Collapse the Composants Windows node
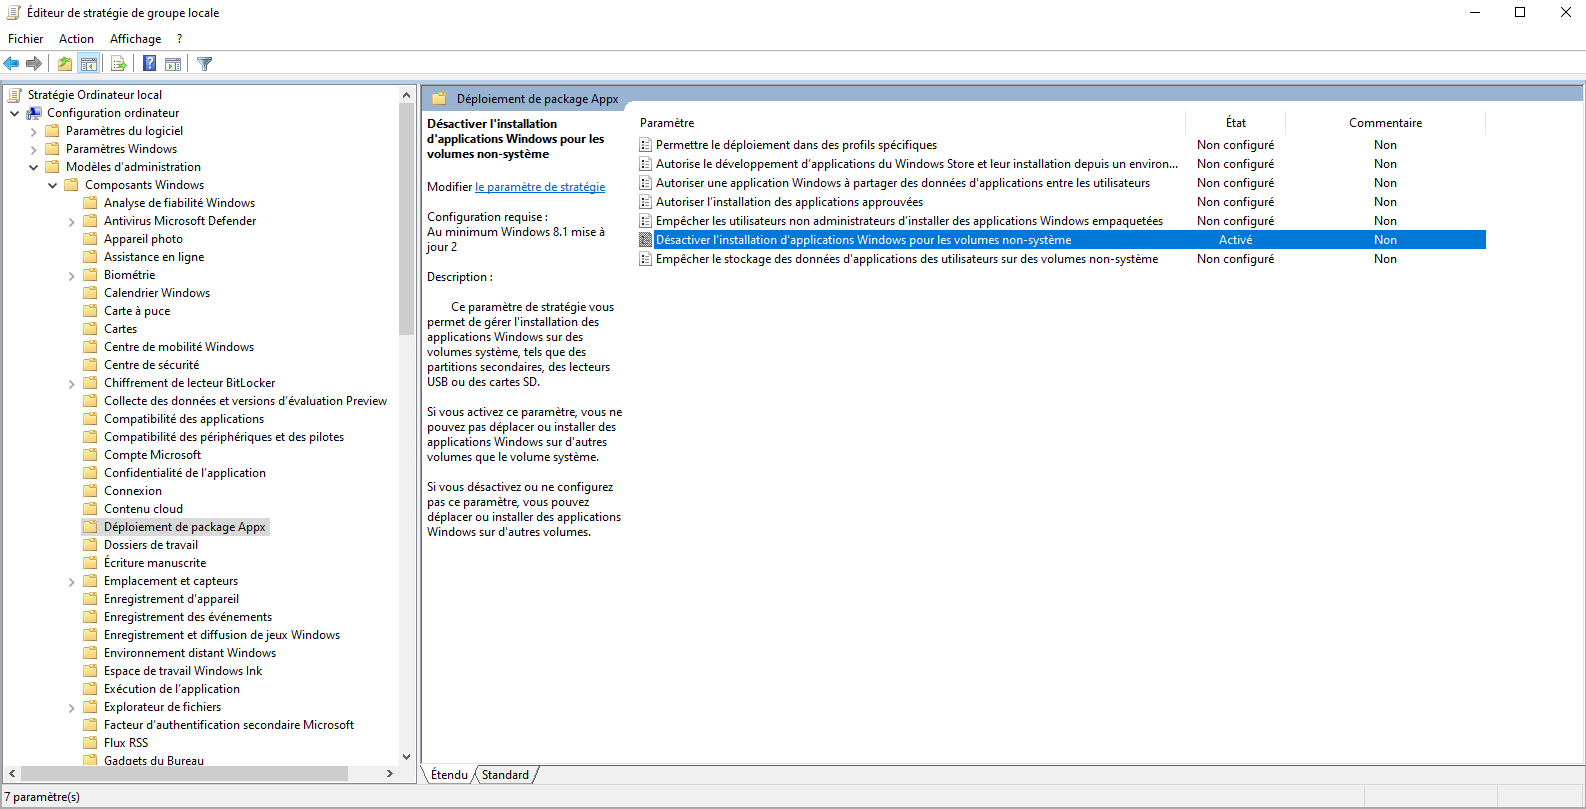1586x809 pixels. 53,185
